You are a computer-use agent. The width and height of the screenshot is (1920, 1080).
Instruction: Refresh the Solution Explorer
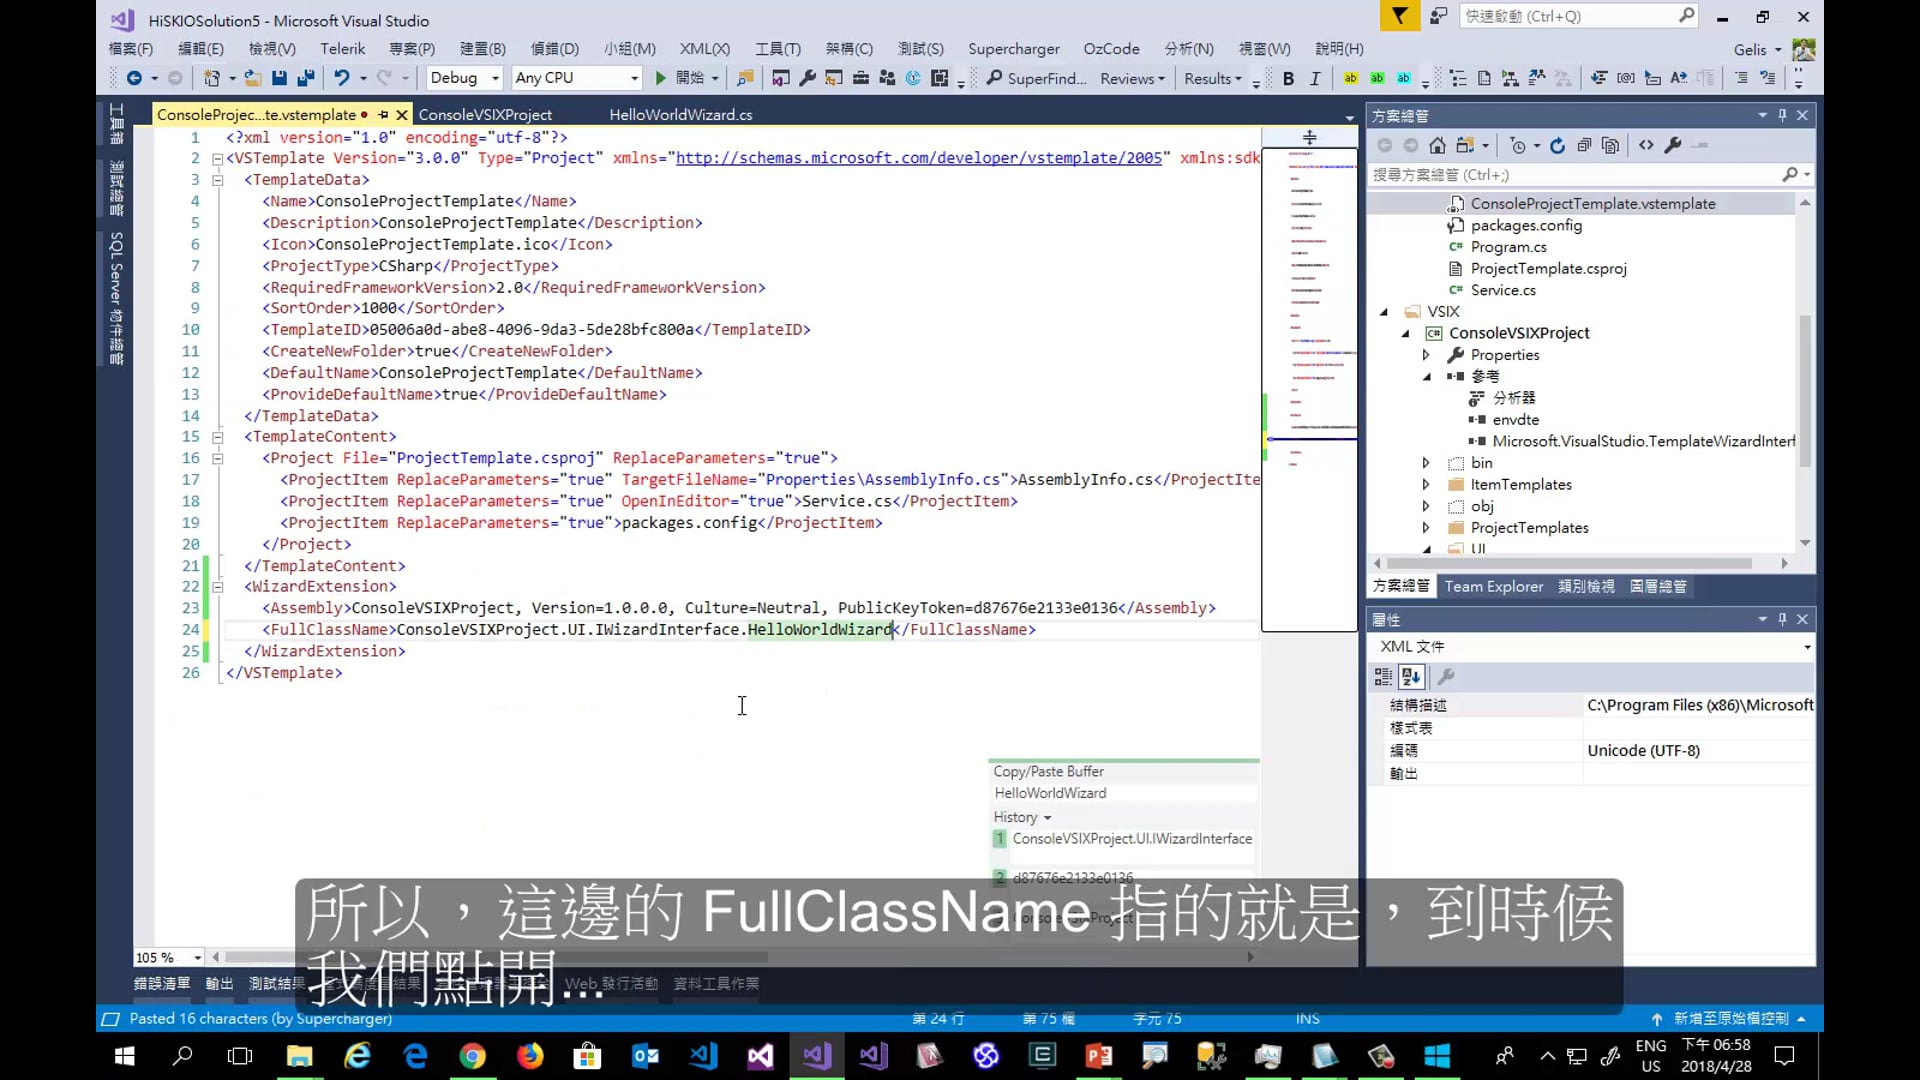1557,145
